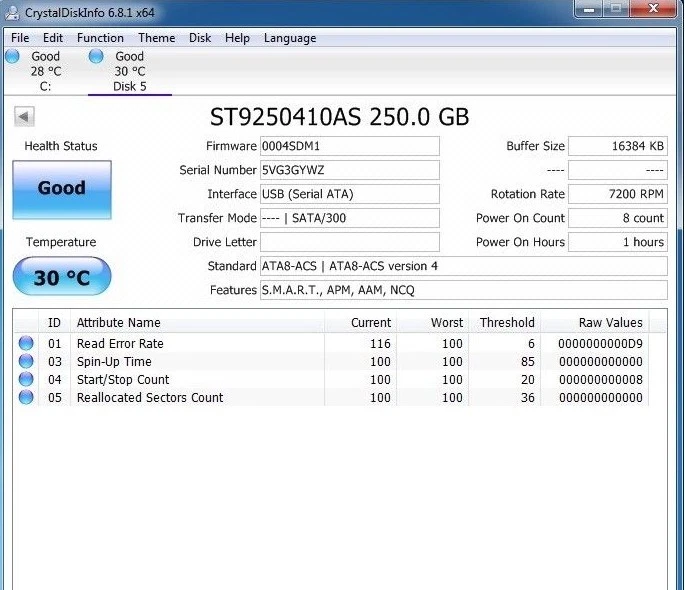
Task: Open the File menu
Action: pos(20,38)
